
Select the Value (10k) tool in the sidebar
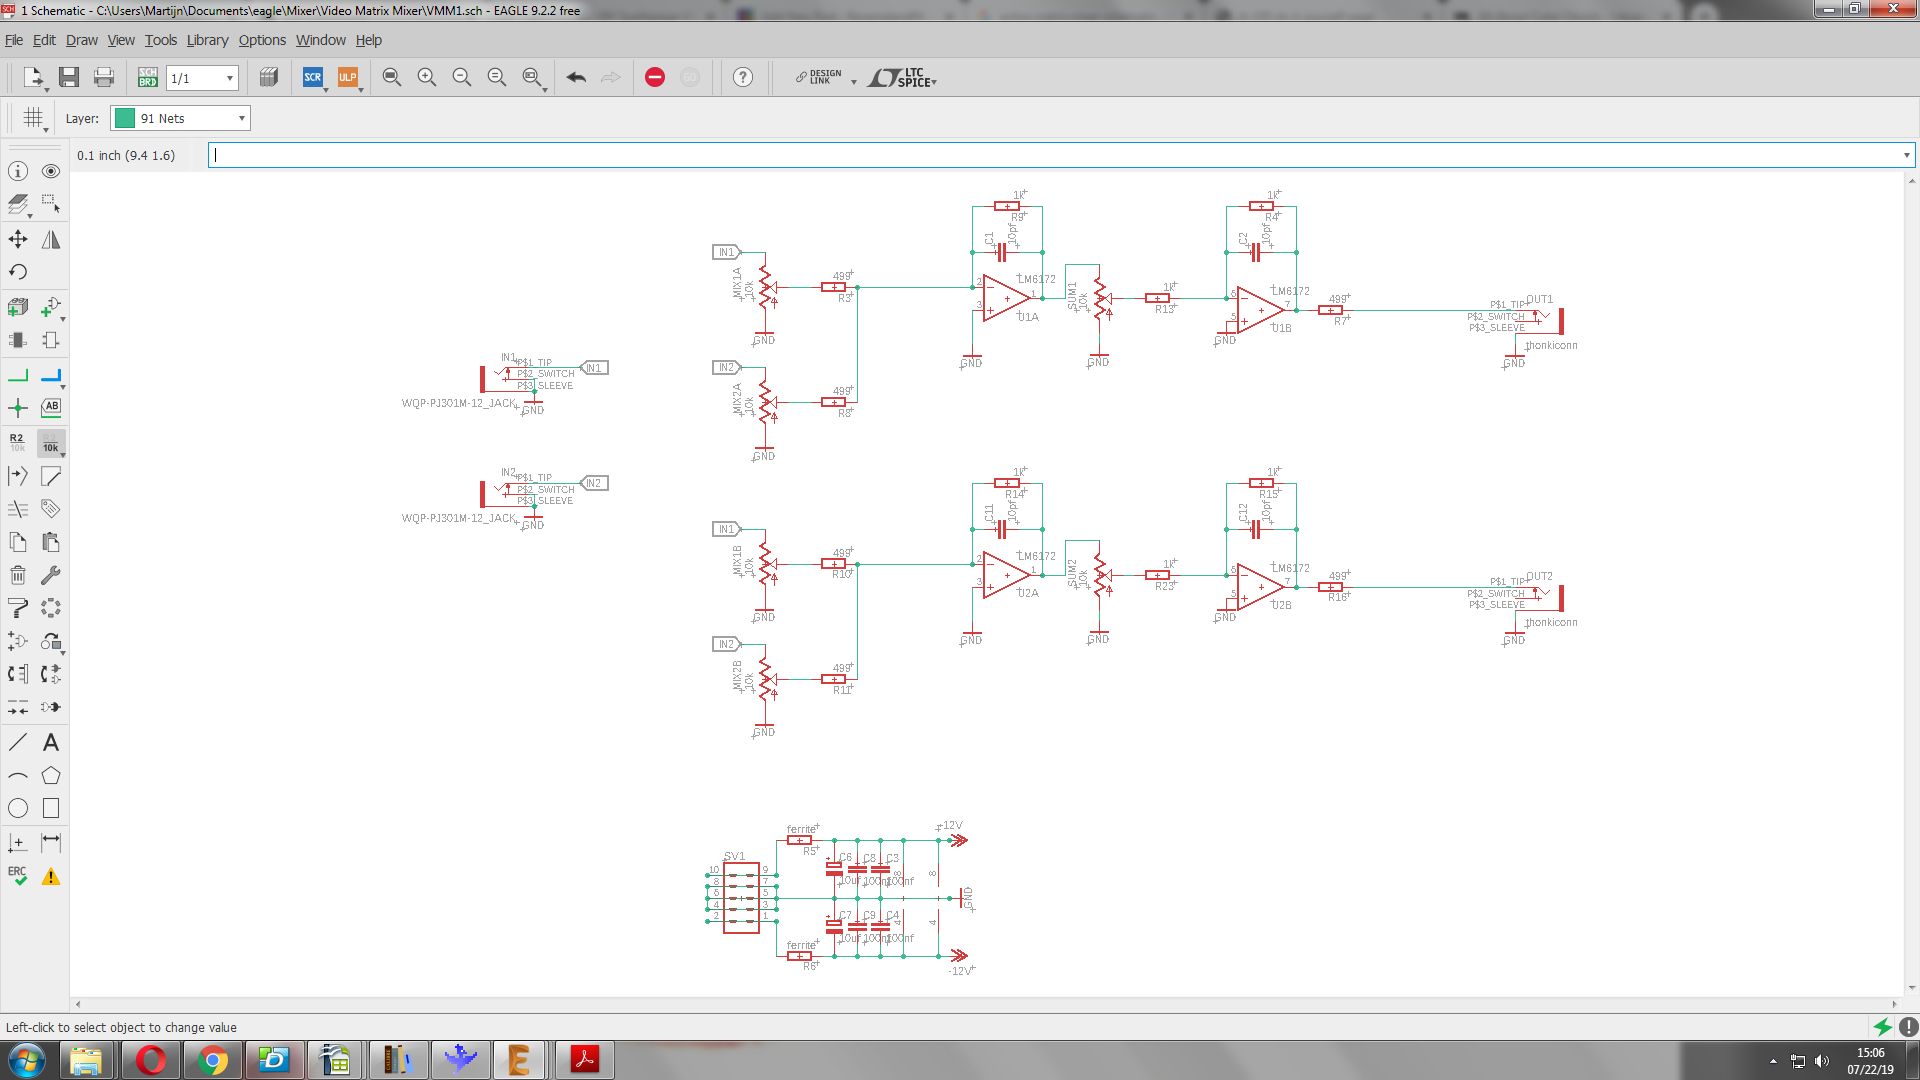click(51, 442)
